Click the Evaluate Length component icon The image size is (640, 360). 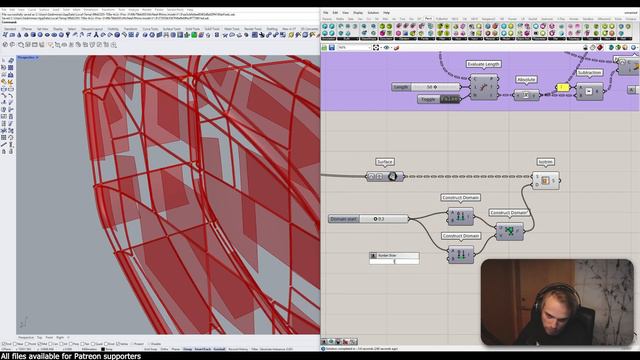pyautogui.click(x=484, y=87)
